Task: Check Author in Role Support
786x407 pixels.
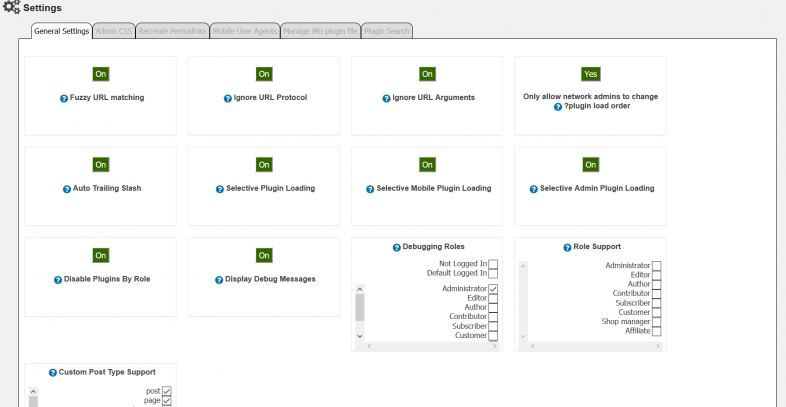Action: coord(656,284)
